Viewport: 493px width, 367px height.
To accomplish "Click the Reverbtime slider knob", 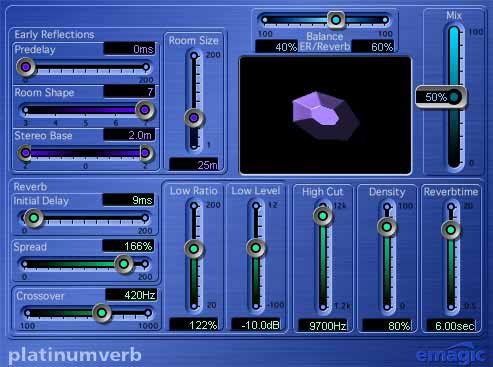I will point(451,230).
